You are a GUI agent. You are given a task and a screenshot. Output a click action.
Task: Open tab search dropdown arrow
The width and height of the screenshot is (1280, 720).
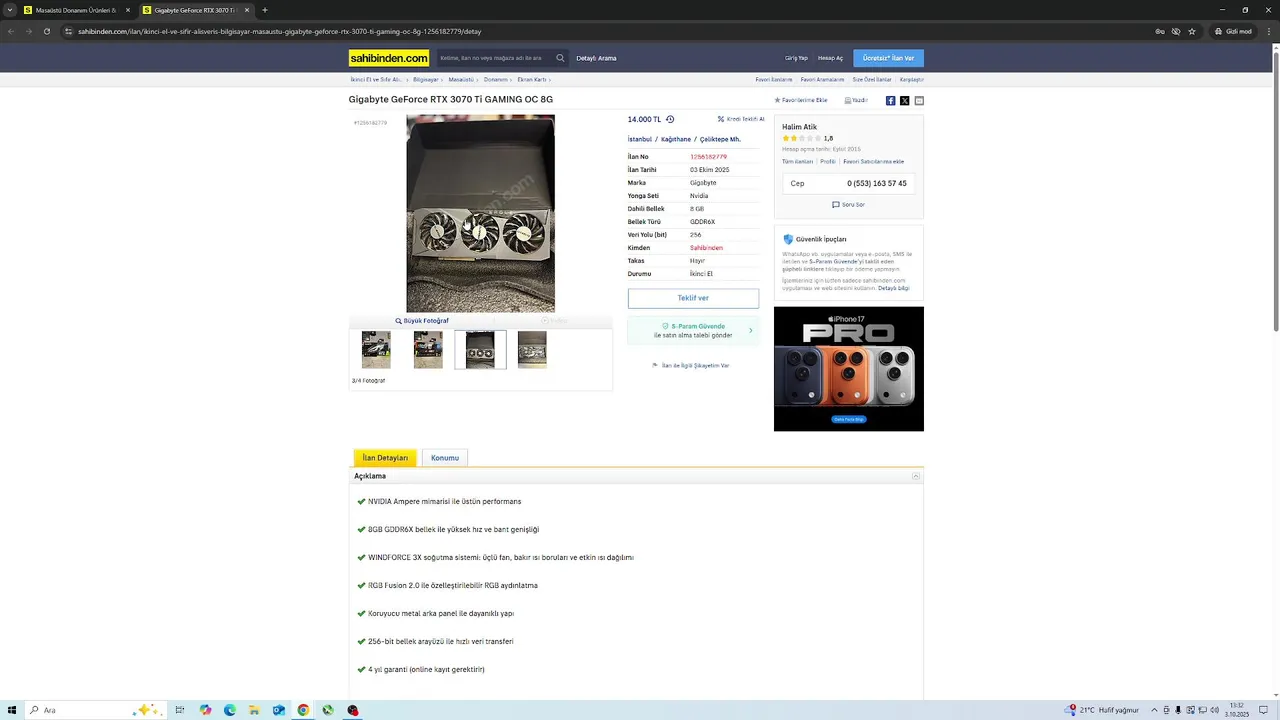click(11, 10)
